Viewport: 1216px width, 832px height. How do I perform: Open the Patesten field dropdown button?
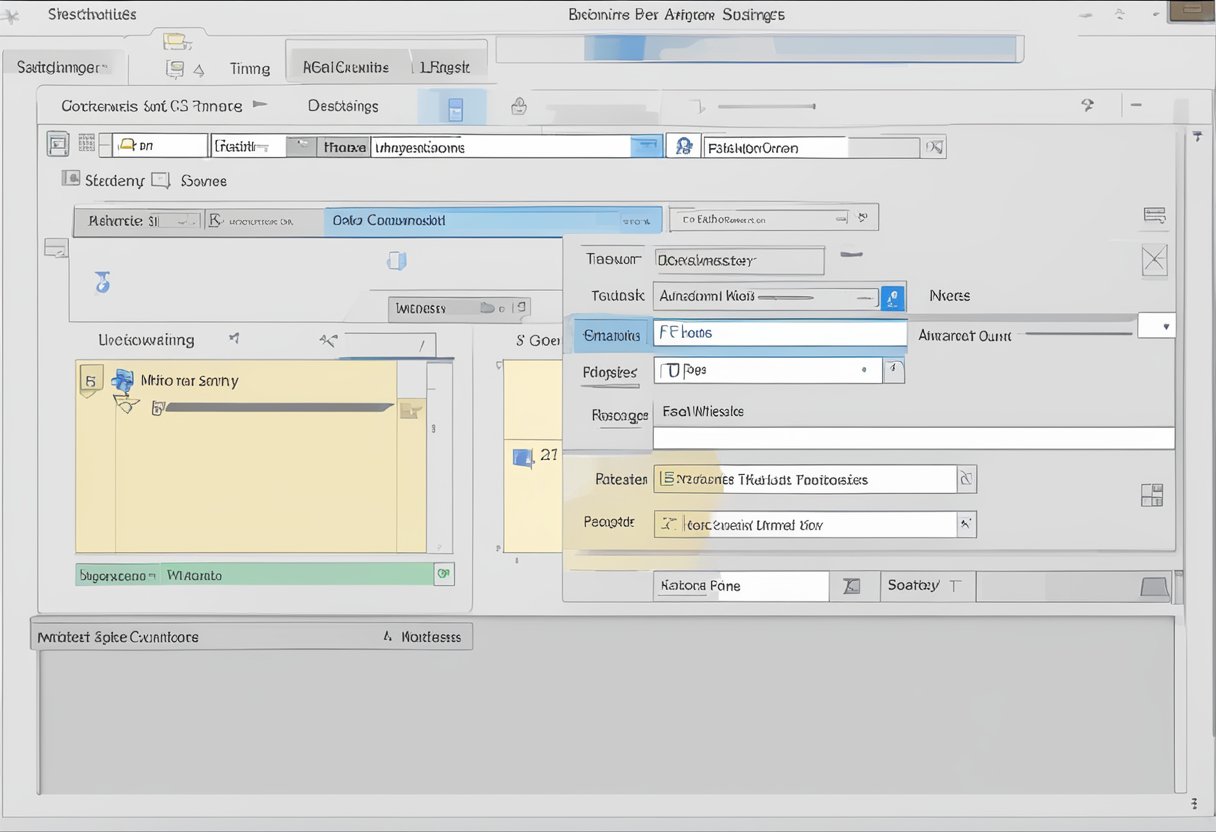pos(966,480)
